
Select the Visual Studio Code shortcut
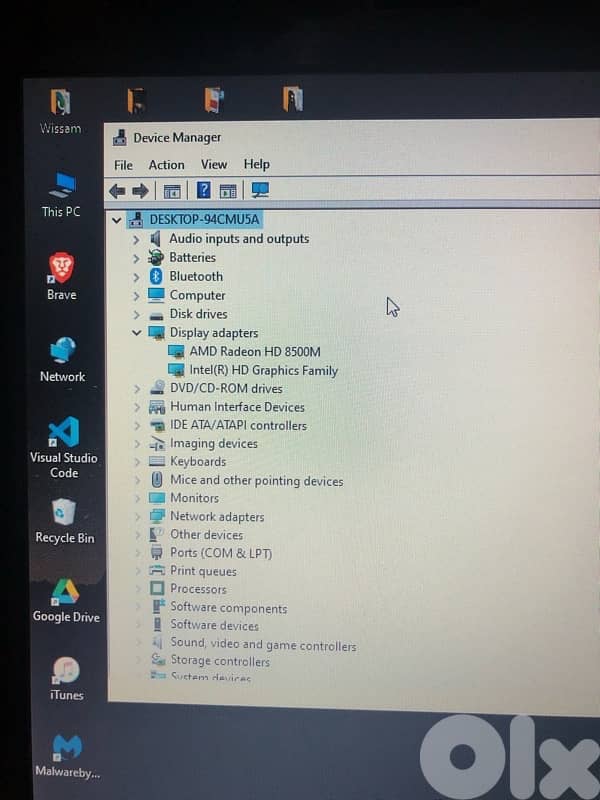[x=64, y=447]
